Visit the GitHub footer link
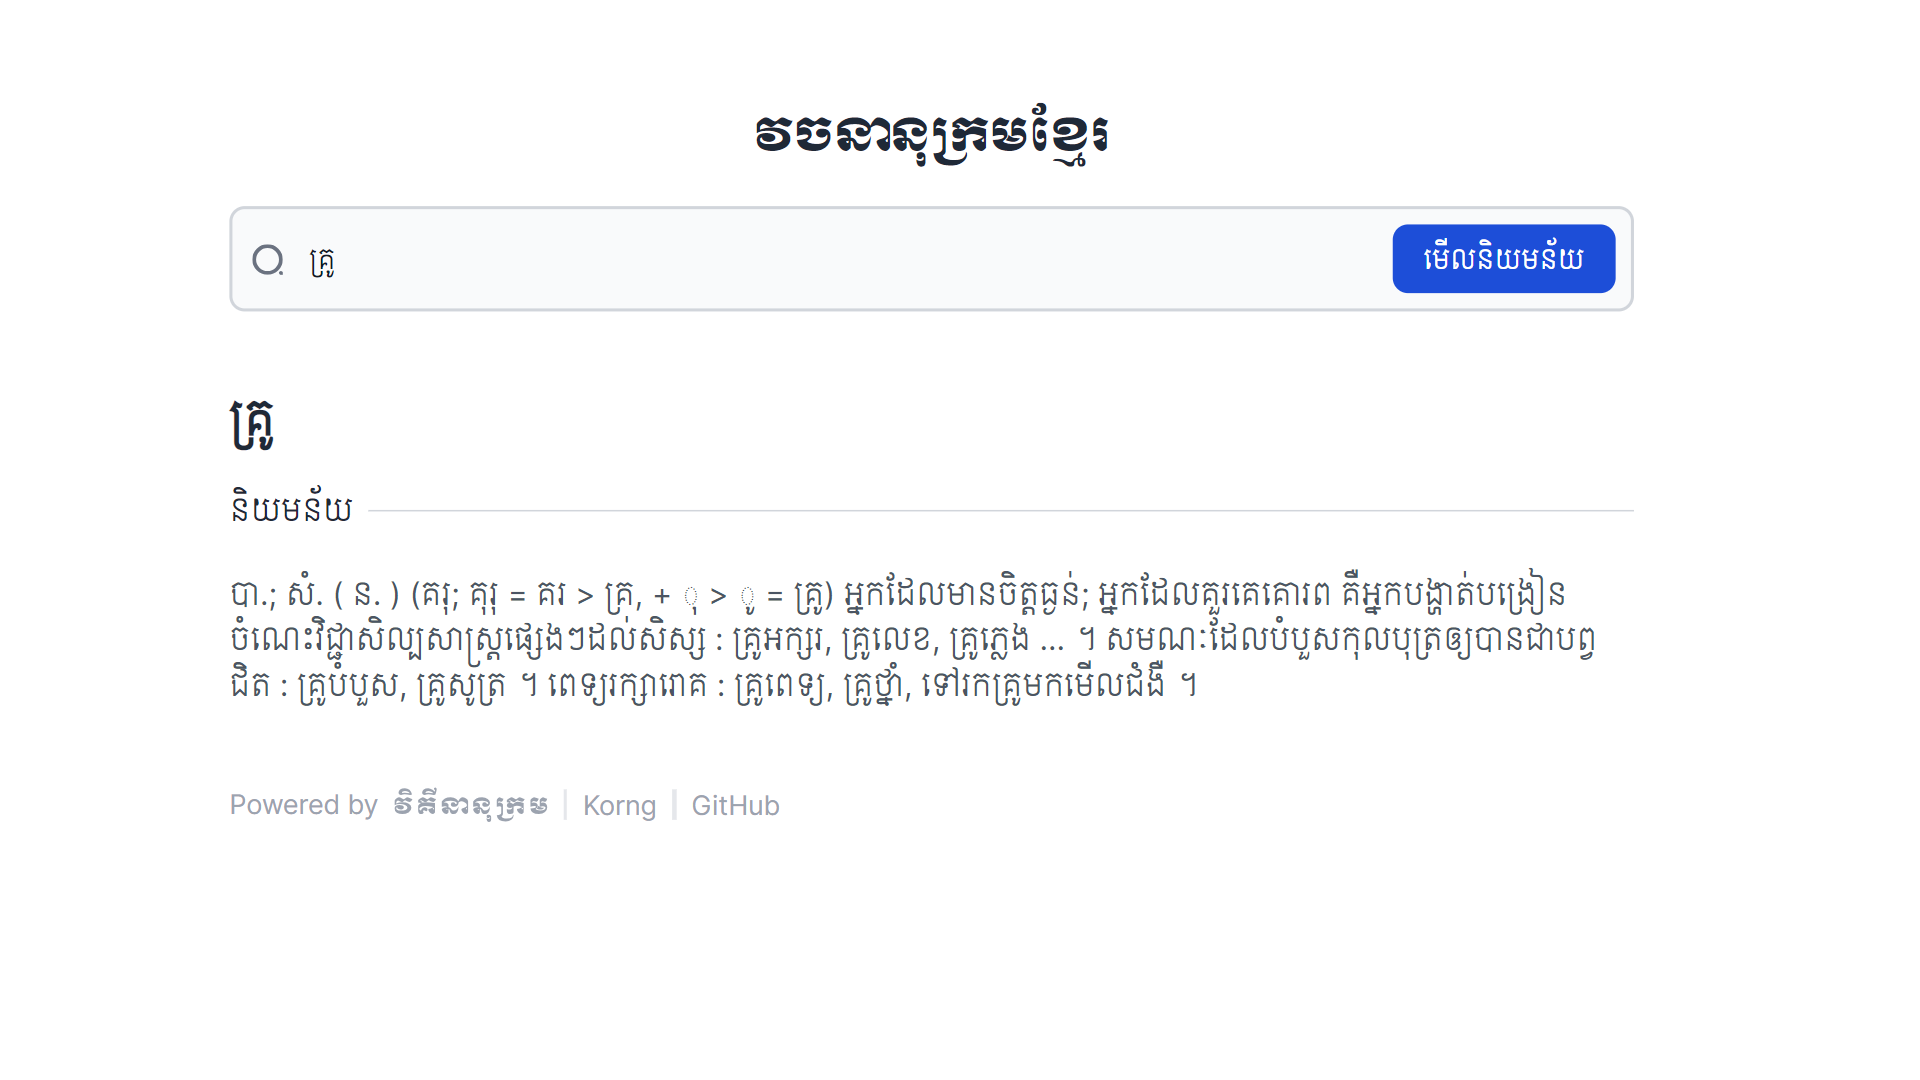This screenshot has width=1920, height=1080. click(735, 805)
